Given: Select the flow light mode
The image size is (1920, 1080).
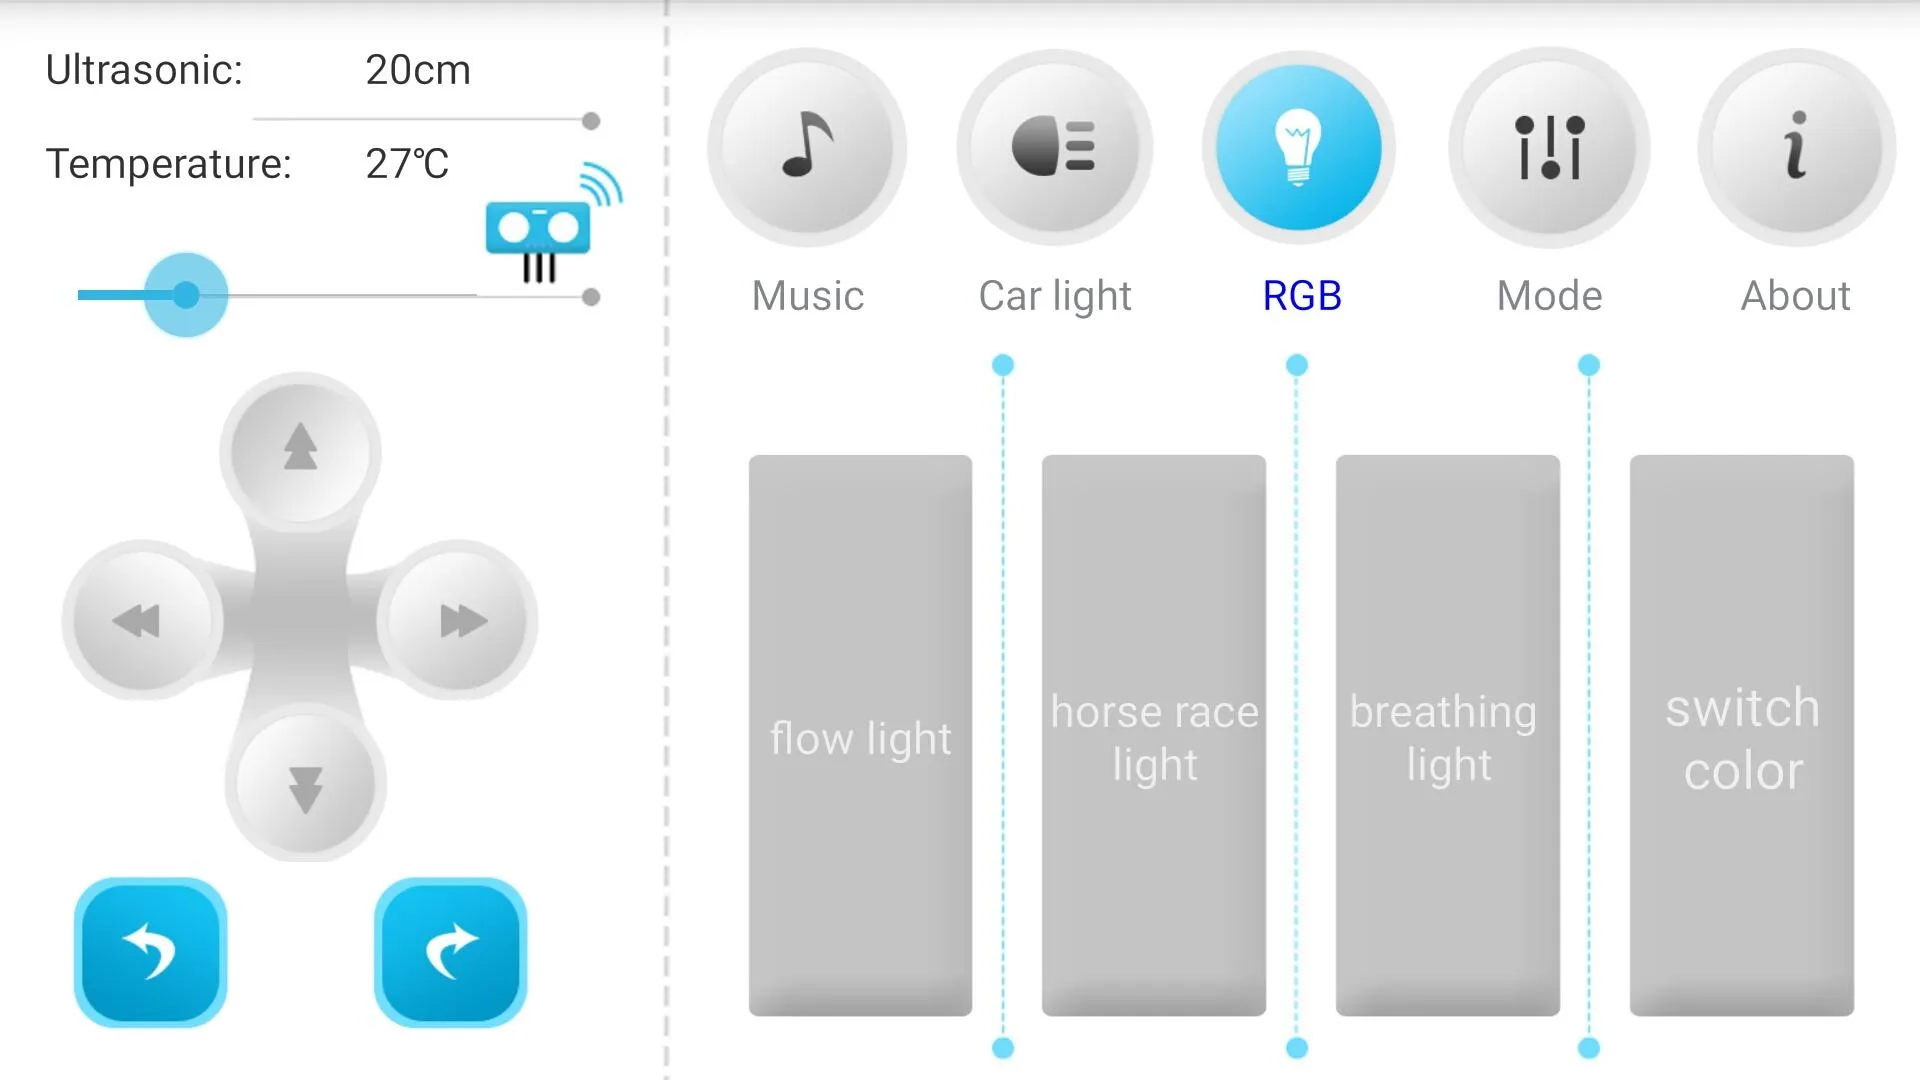Looking at the screenshot, I should coord(860,736).
